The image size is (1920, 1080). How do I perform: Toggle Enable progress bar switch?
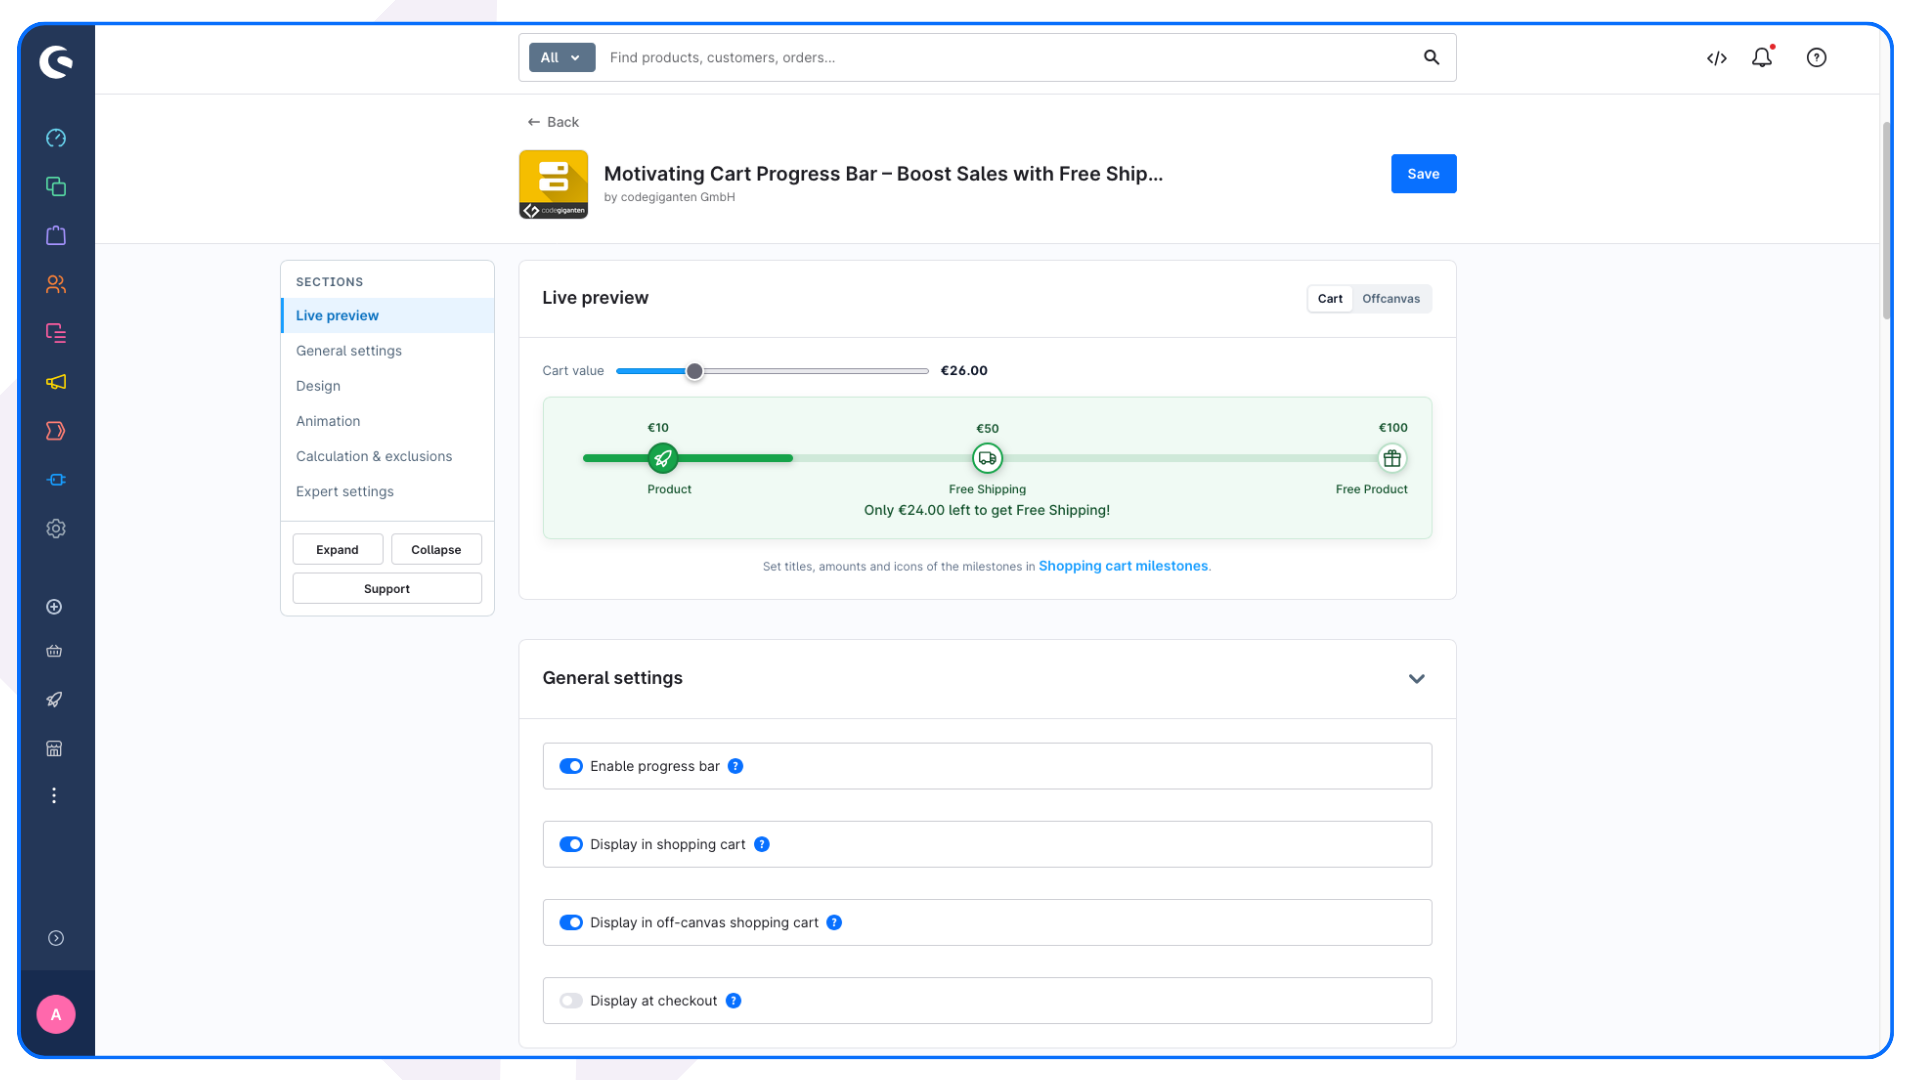(571, 766)
